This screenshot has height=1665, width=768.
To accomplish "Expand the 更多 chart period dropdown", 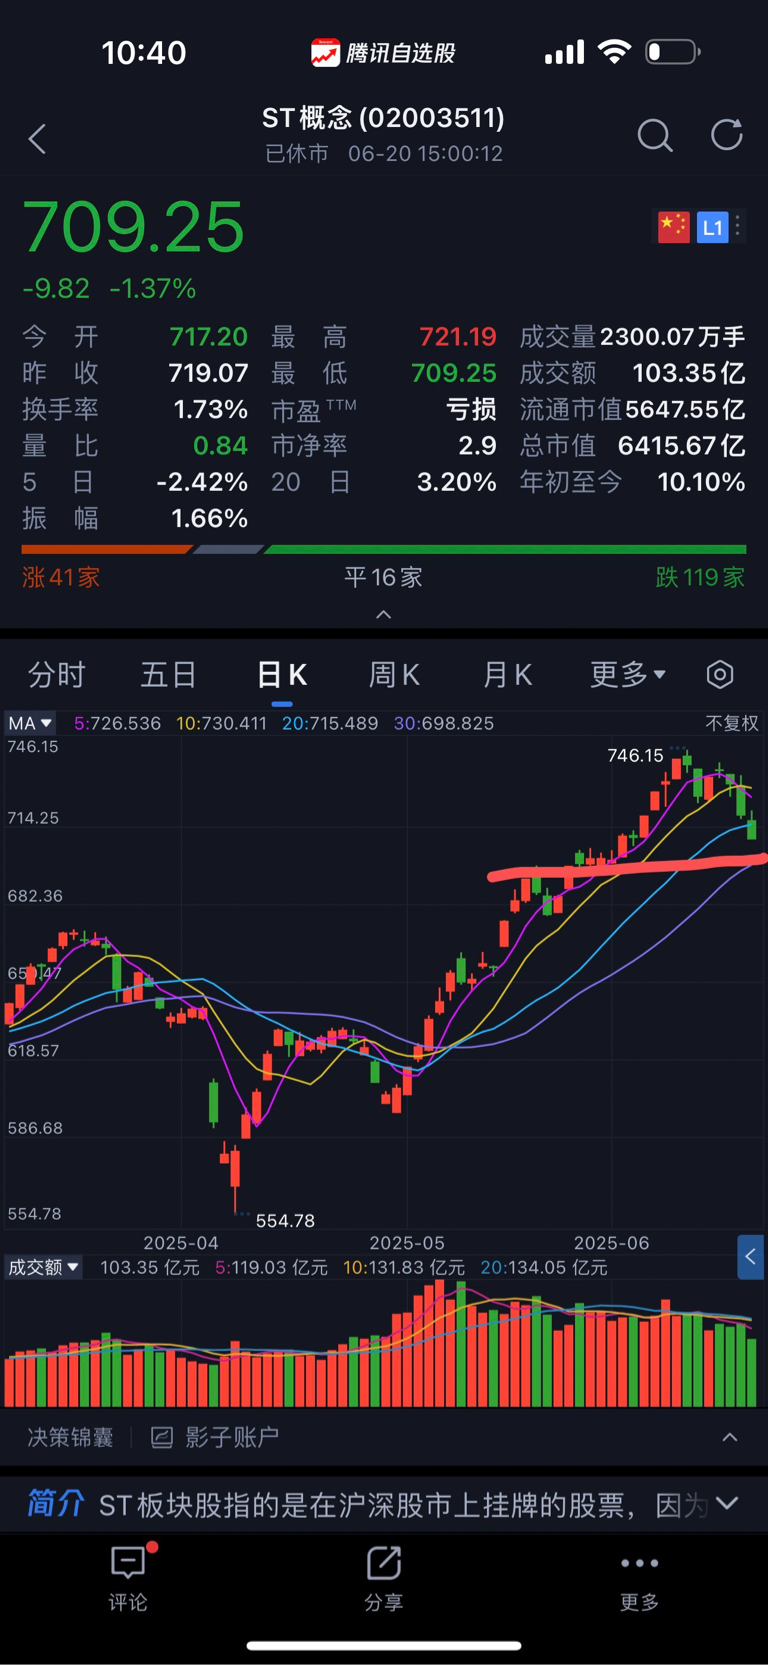I will pos(628,675).
